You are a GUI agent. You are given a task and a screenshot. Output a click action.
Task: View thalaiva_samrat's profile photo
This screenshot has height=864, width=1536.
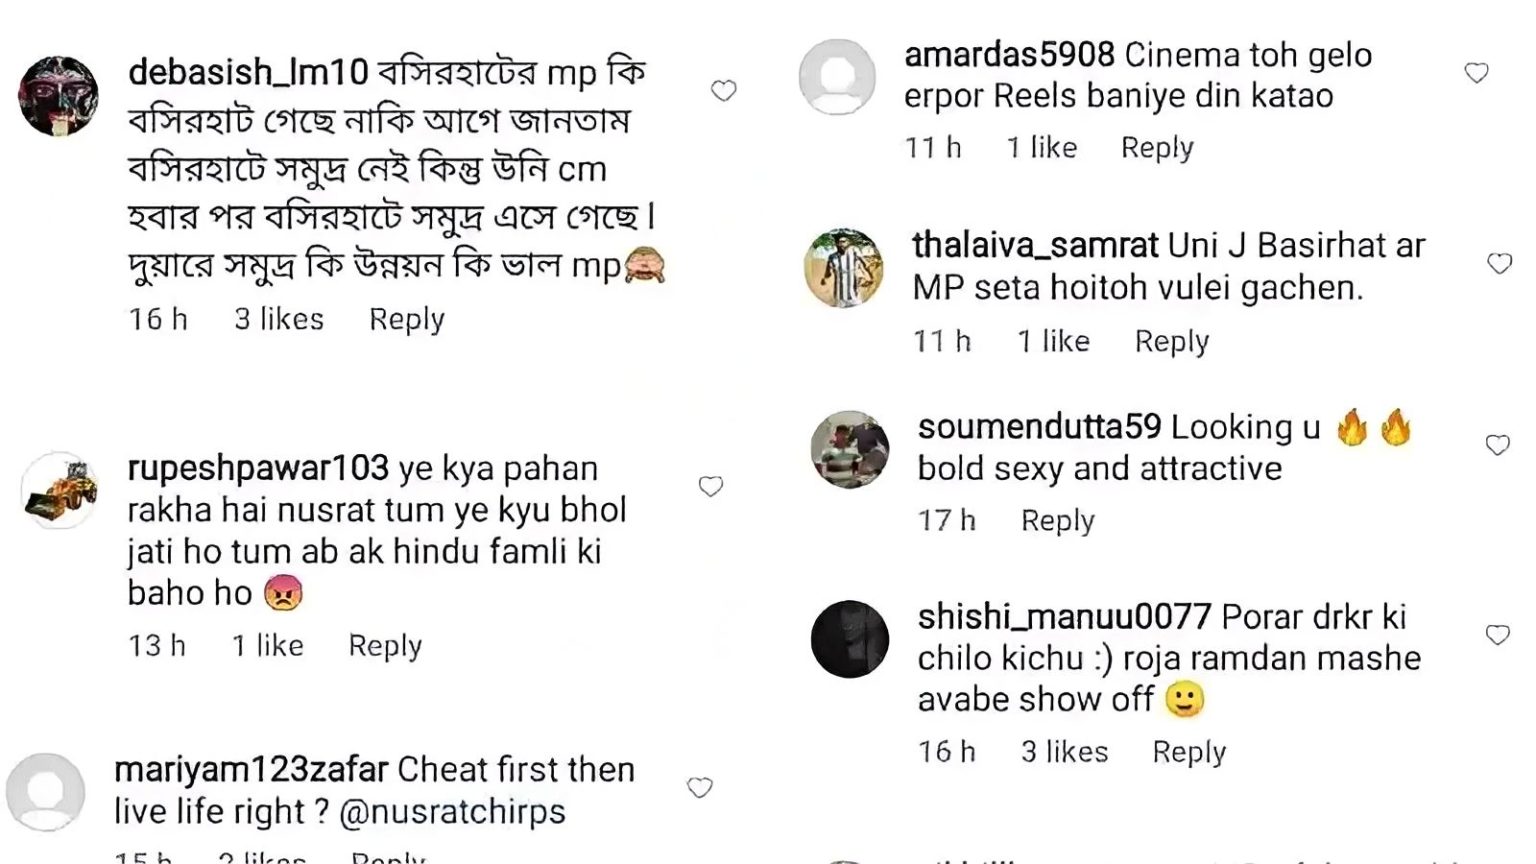point(844,267)
